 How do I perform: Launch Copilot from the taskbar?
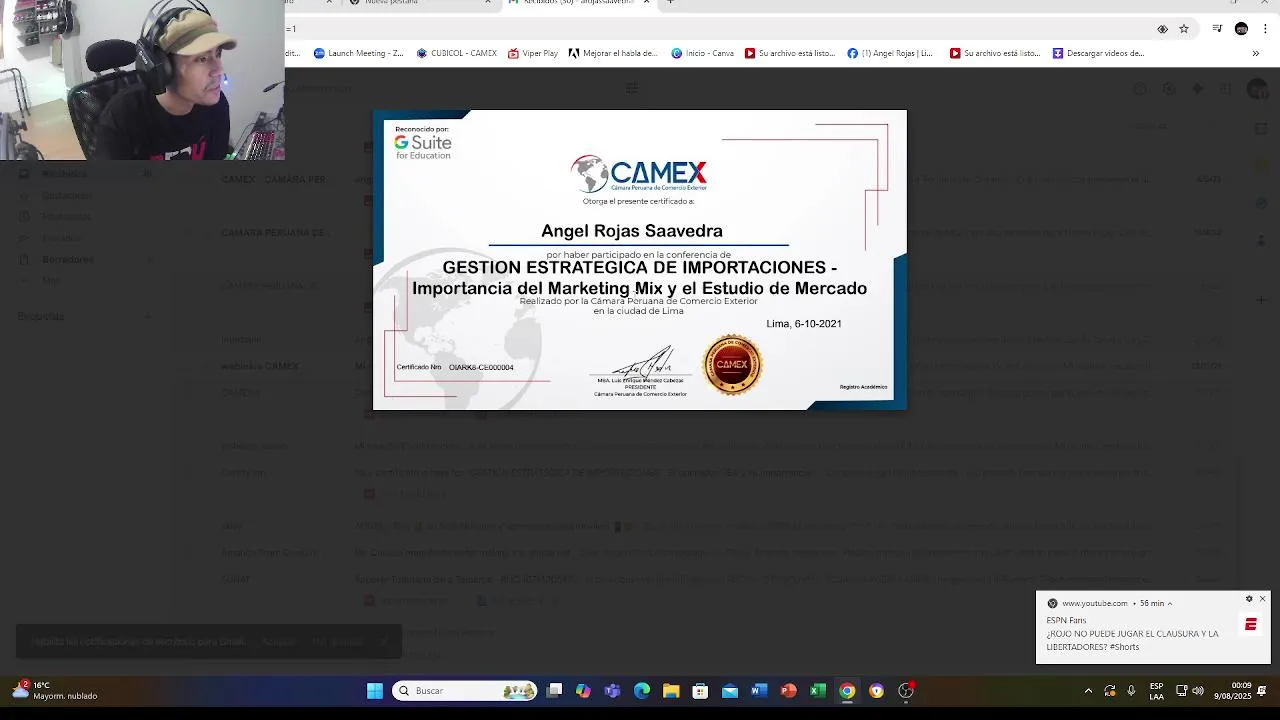tap(584, 690)
